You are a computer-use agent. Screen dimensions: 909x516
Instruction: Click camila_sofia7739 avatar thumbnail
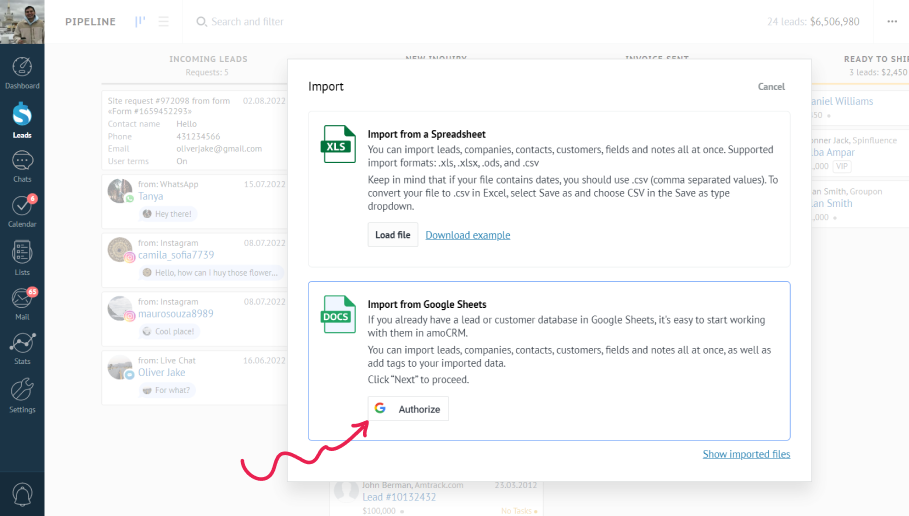click(x=120, y=249)
